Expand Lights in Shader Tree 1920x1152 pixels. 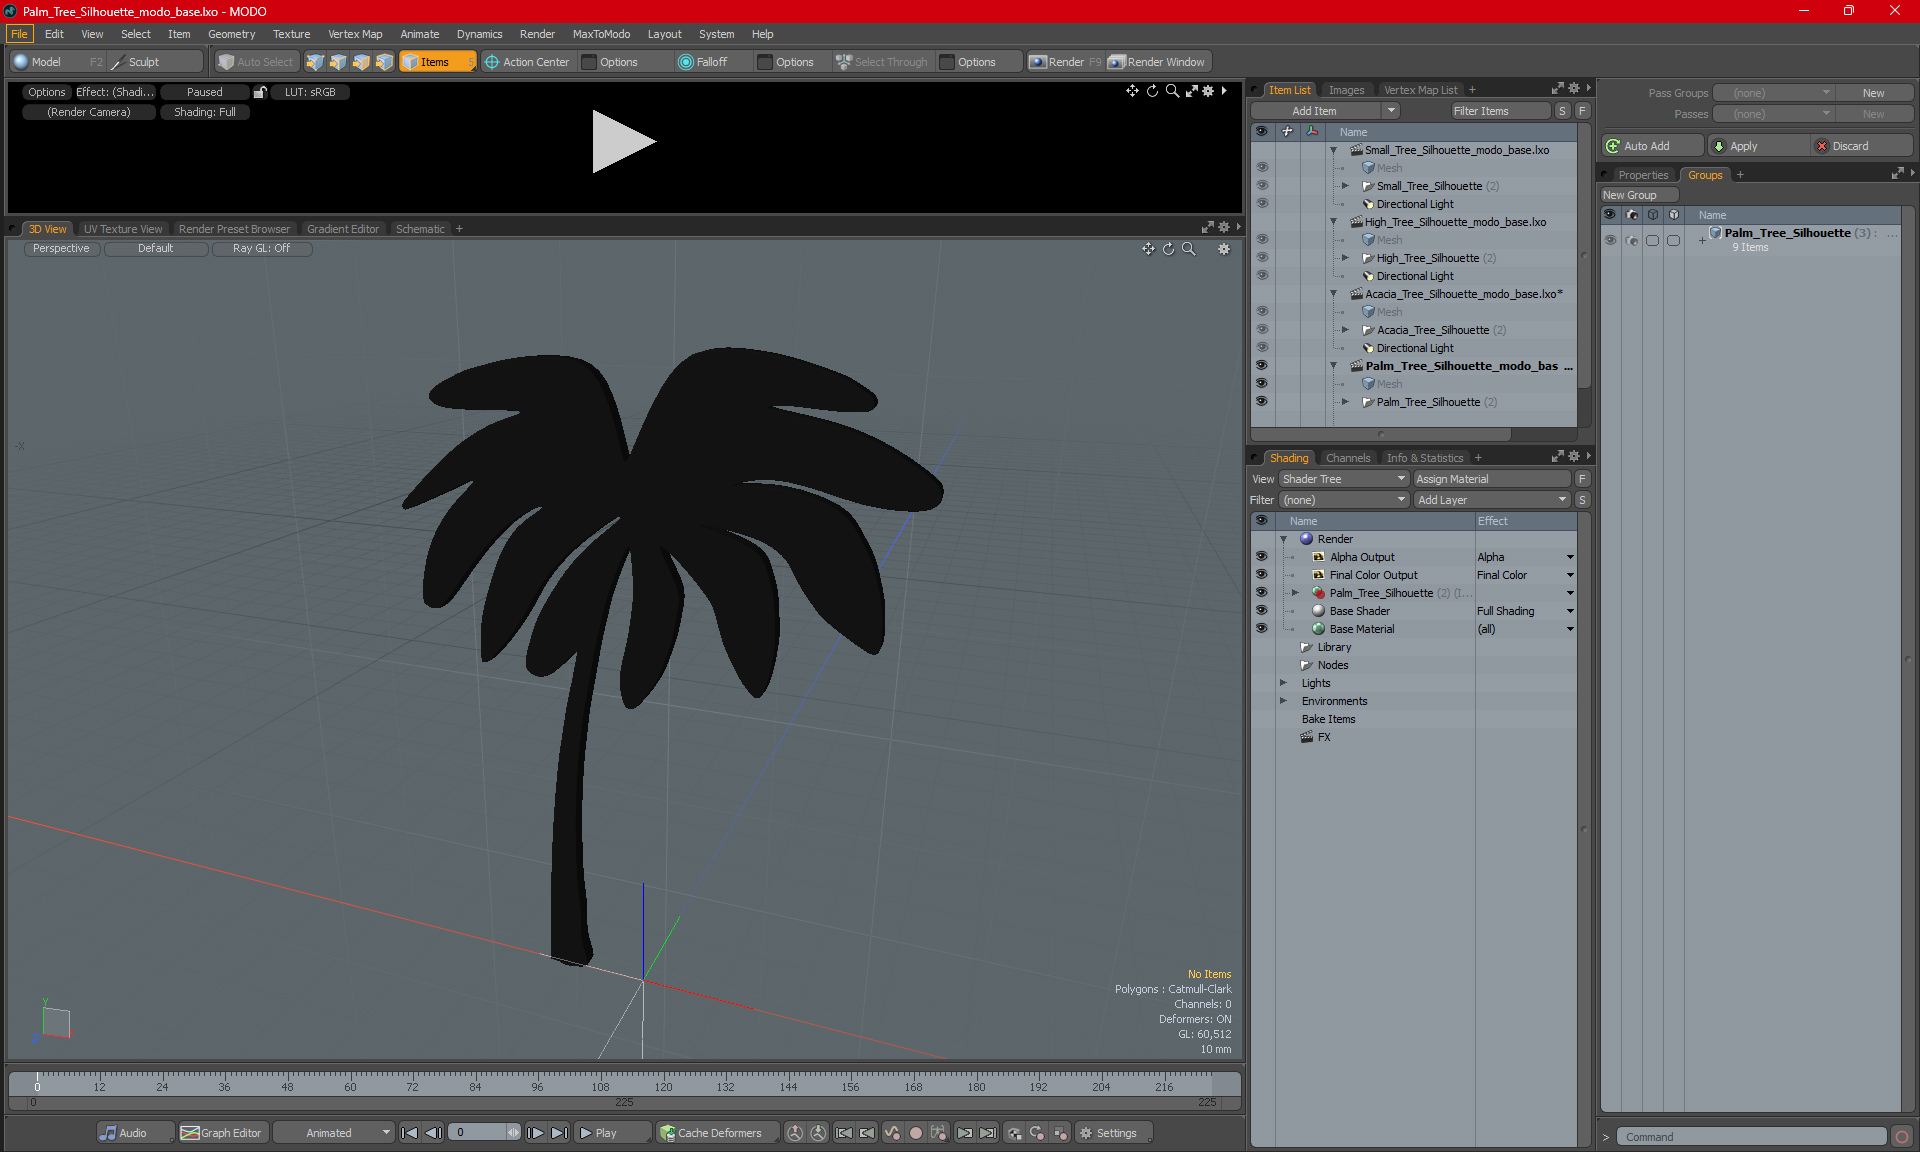point(1284,683)
